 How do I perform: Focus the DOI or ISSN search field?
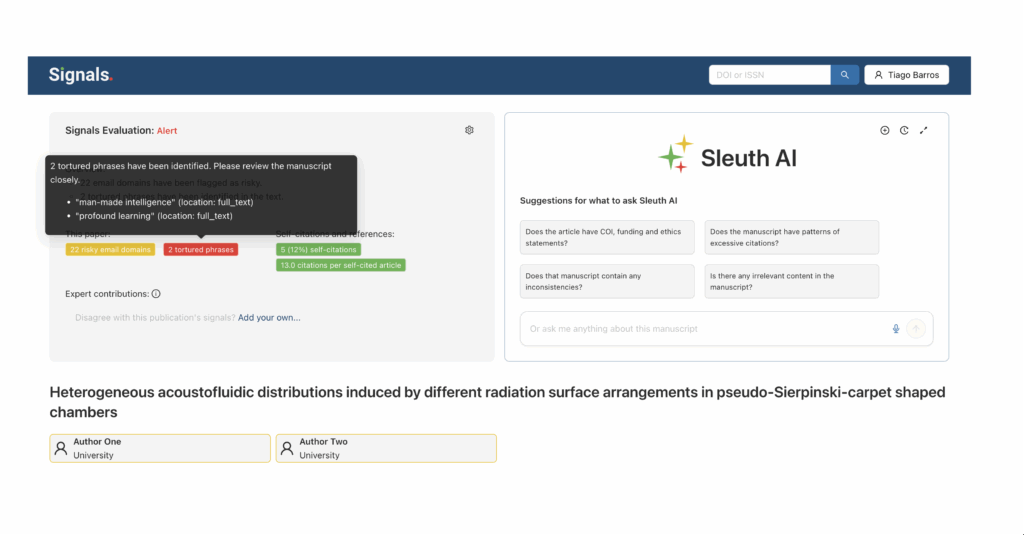[x=769, y=75]
